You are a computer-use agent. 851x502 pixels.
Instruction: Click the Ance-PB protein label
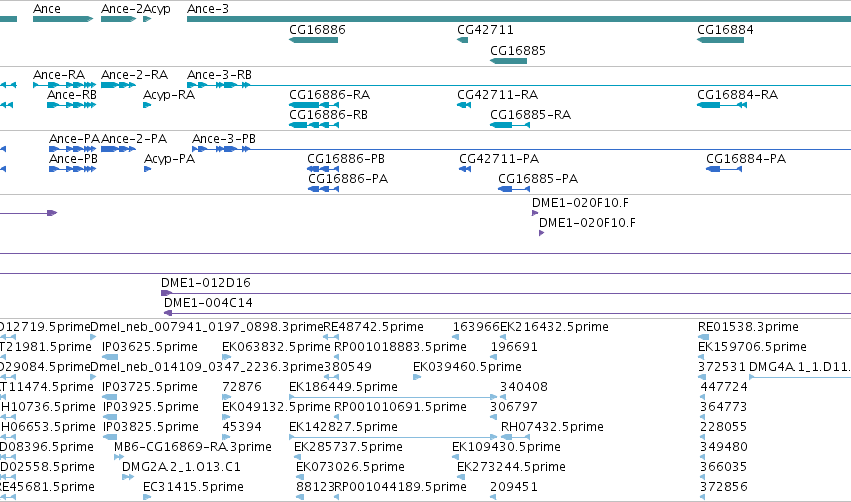(x=73, y=159)
